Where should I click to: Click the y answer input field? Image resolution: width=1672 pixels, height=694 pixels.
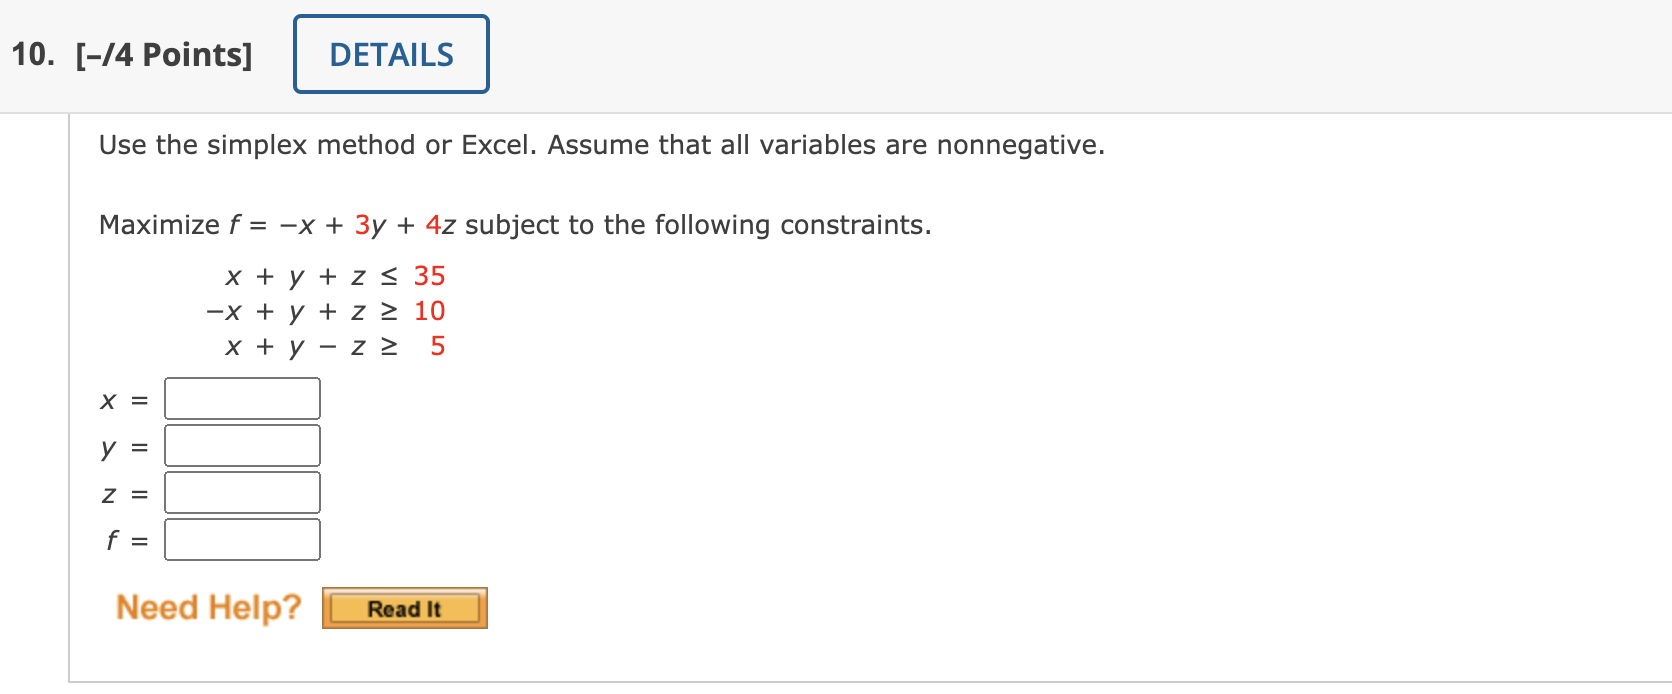(x=241, y=444)
